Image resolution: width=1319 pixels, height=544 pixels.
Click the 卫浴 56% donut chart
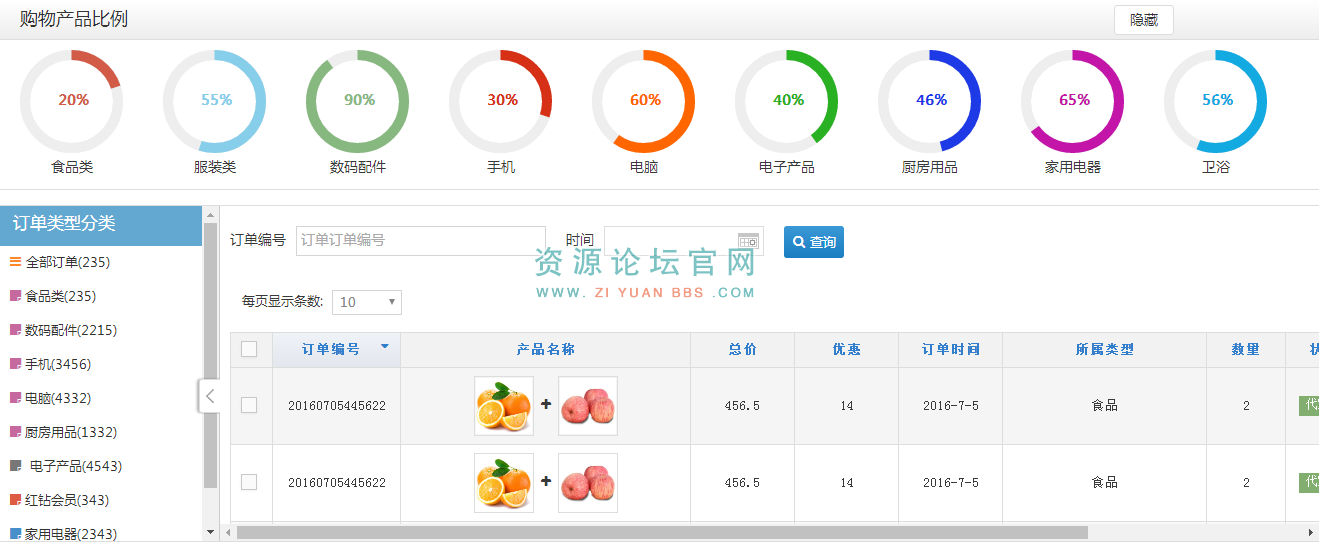click(x=1216, y=101)
